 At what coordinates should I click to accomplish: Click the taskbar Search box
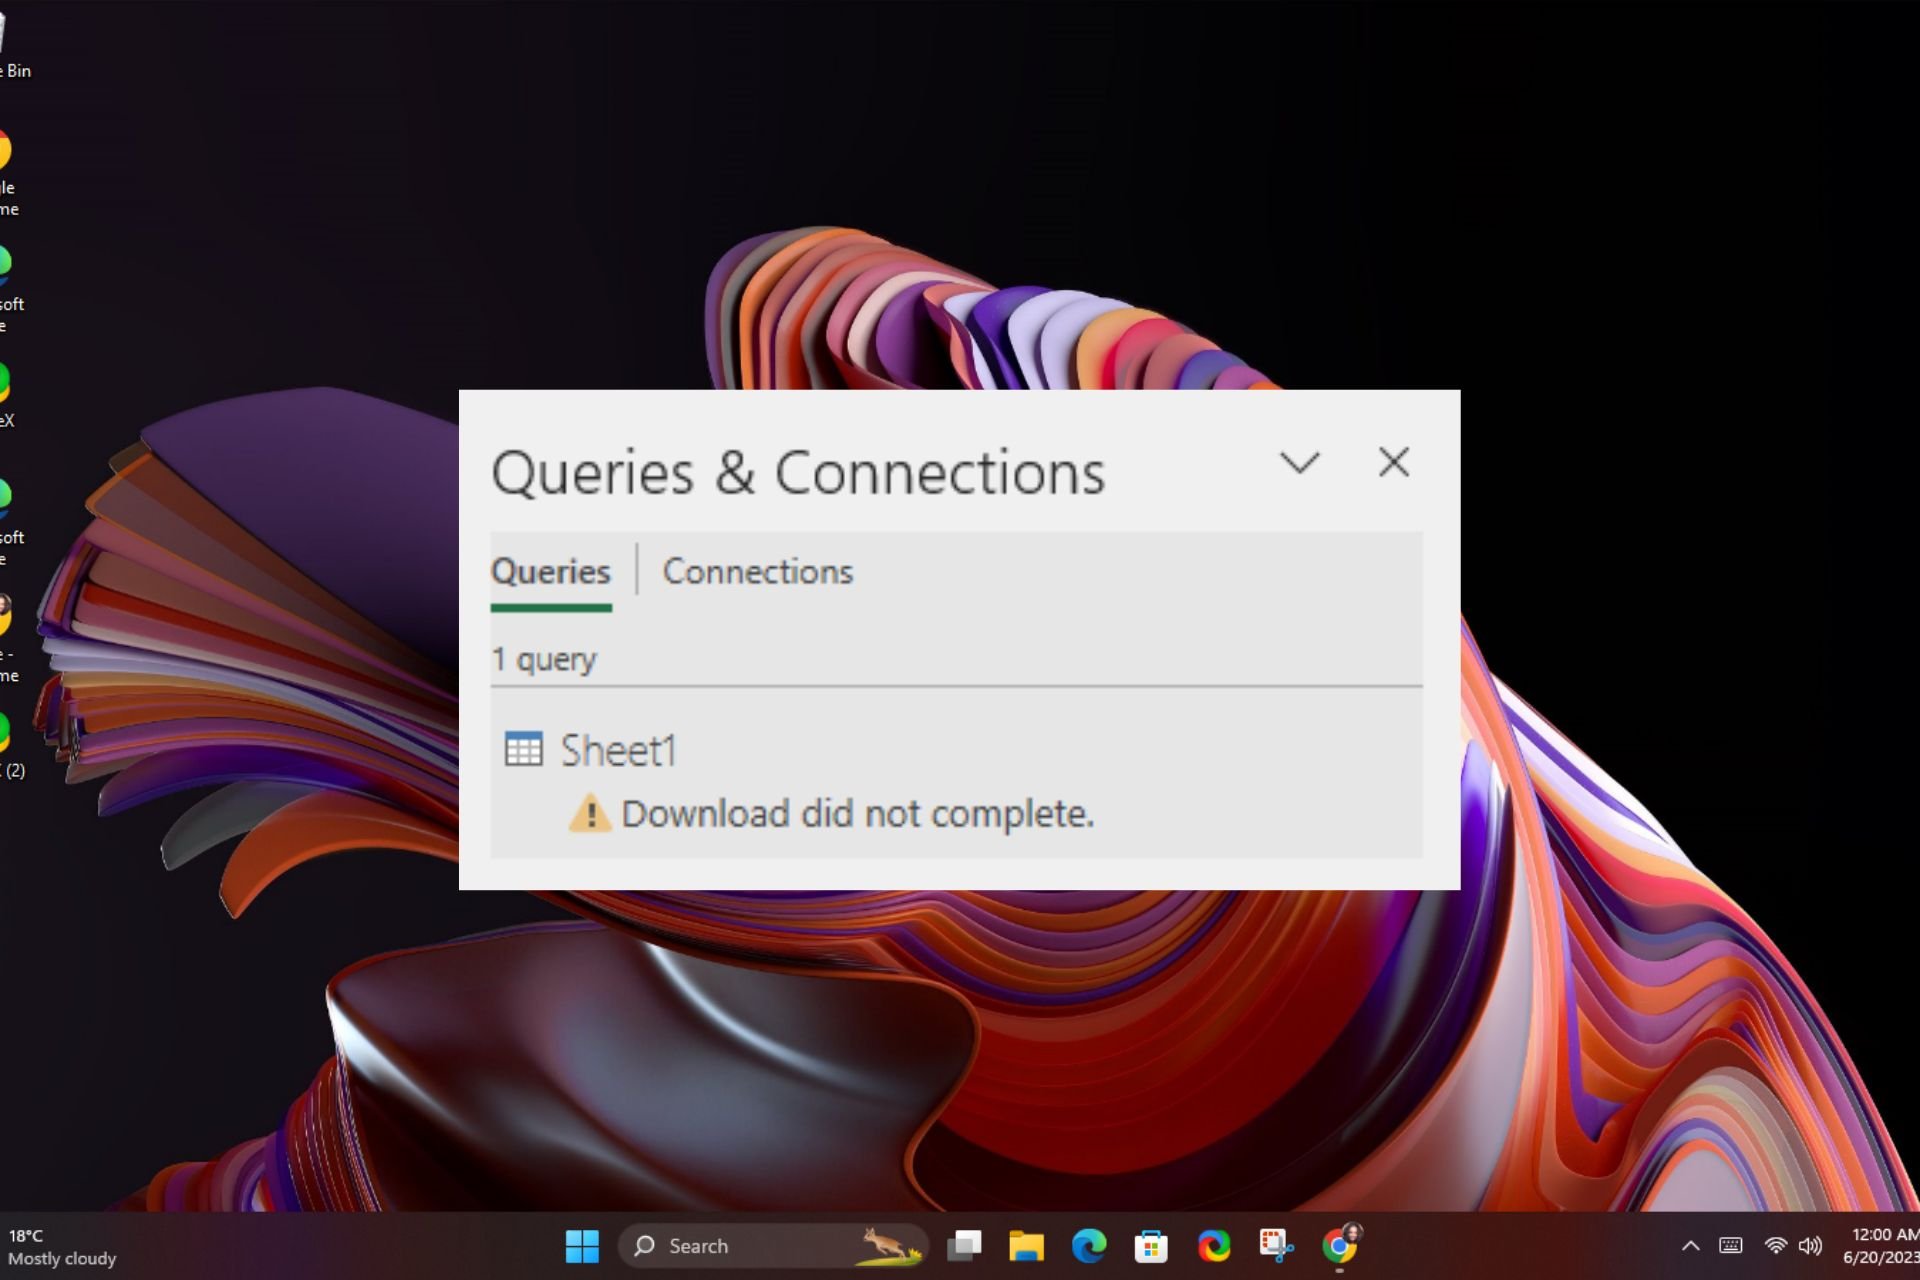(774, 1246)
